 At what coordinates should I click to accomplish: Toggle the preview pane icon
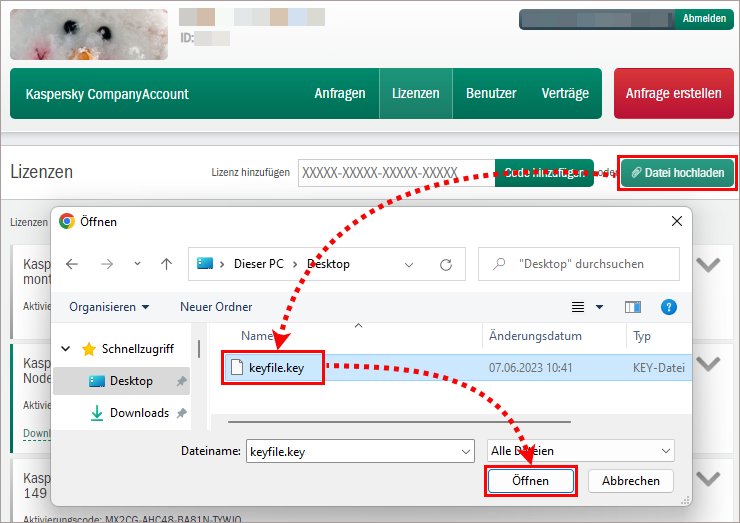(x=632, y=307)
